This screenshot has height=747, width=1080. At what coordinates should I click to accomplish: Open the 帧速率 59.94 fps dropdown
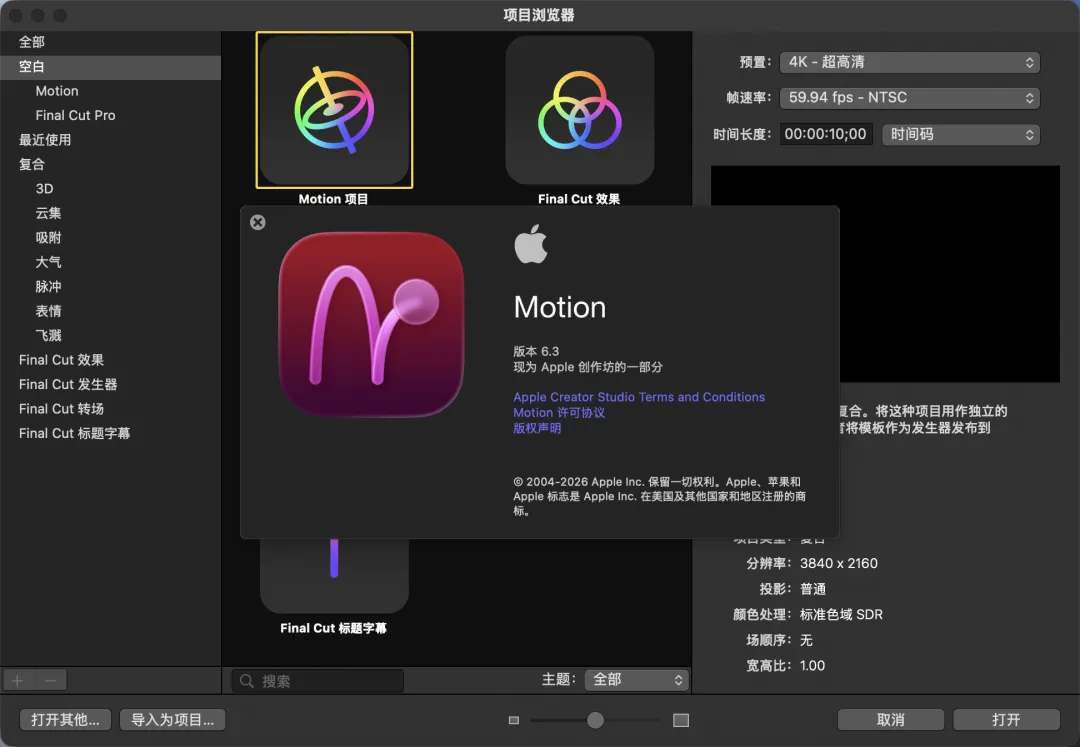pos(909,98)
